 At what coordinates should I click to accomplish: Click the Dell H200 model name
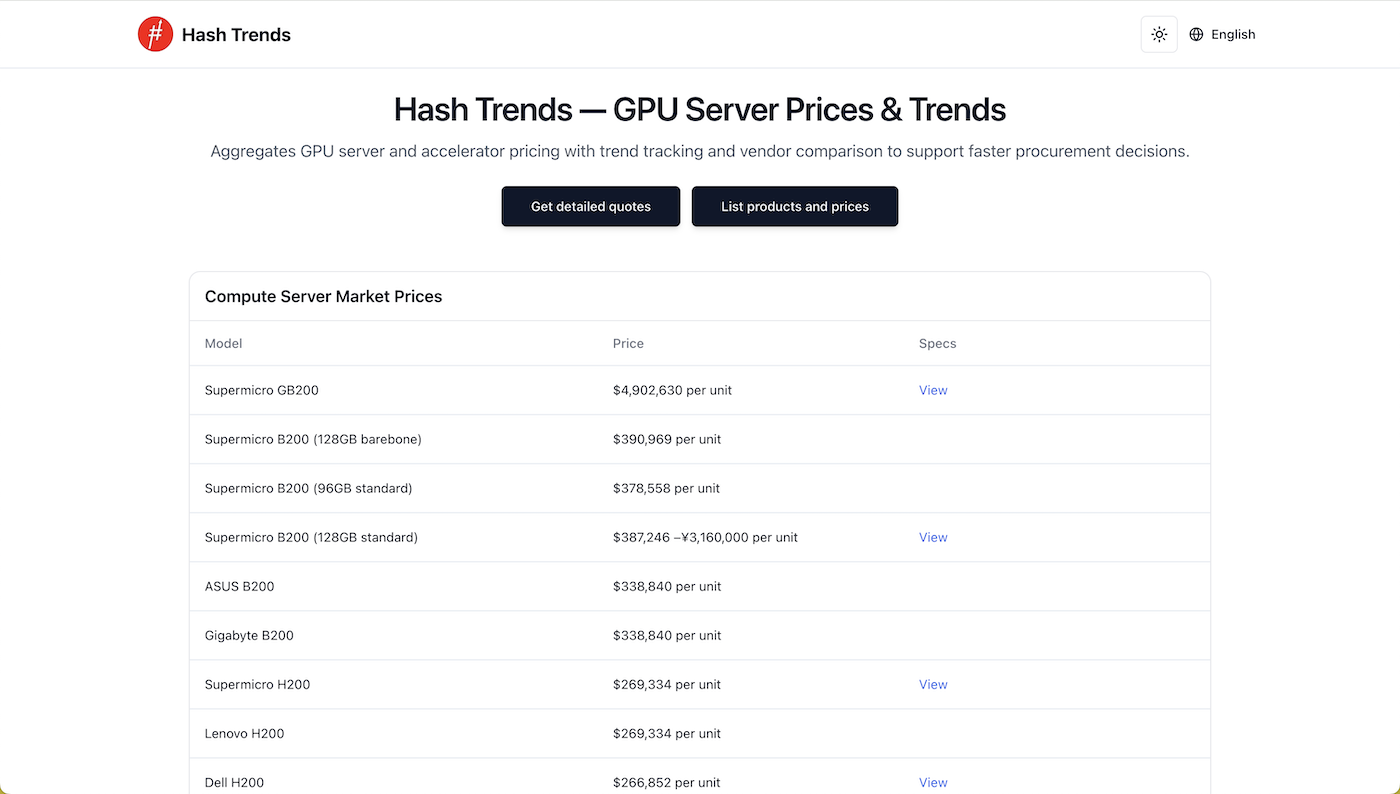[x=235, y=782]
